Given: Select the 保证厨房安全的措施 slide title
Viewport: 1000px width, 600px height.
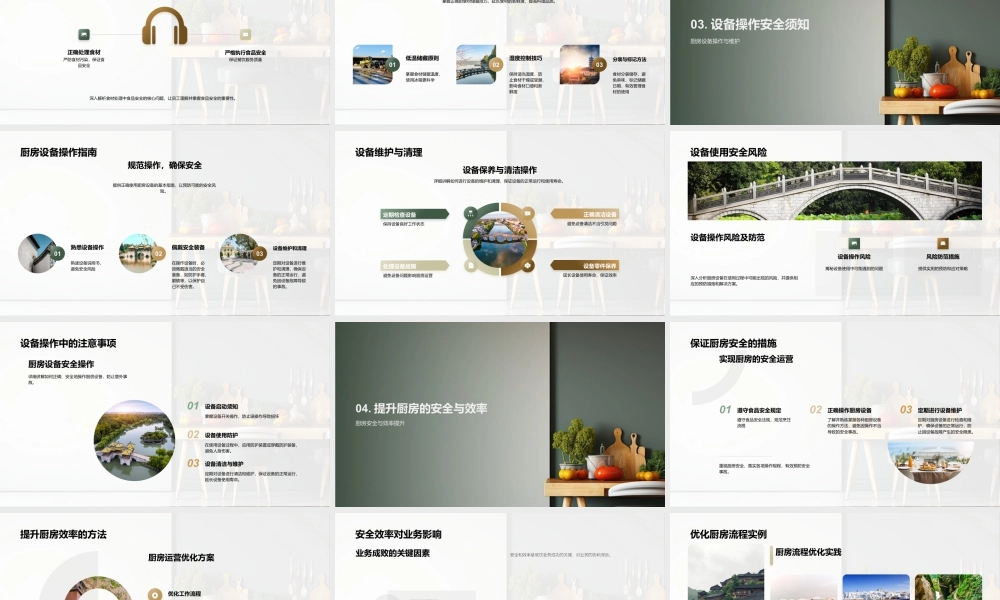Looking at the screenshot, I should [x=733, y=343].
